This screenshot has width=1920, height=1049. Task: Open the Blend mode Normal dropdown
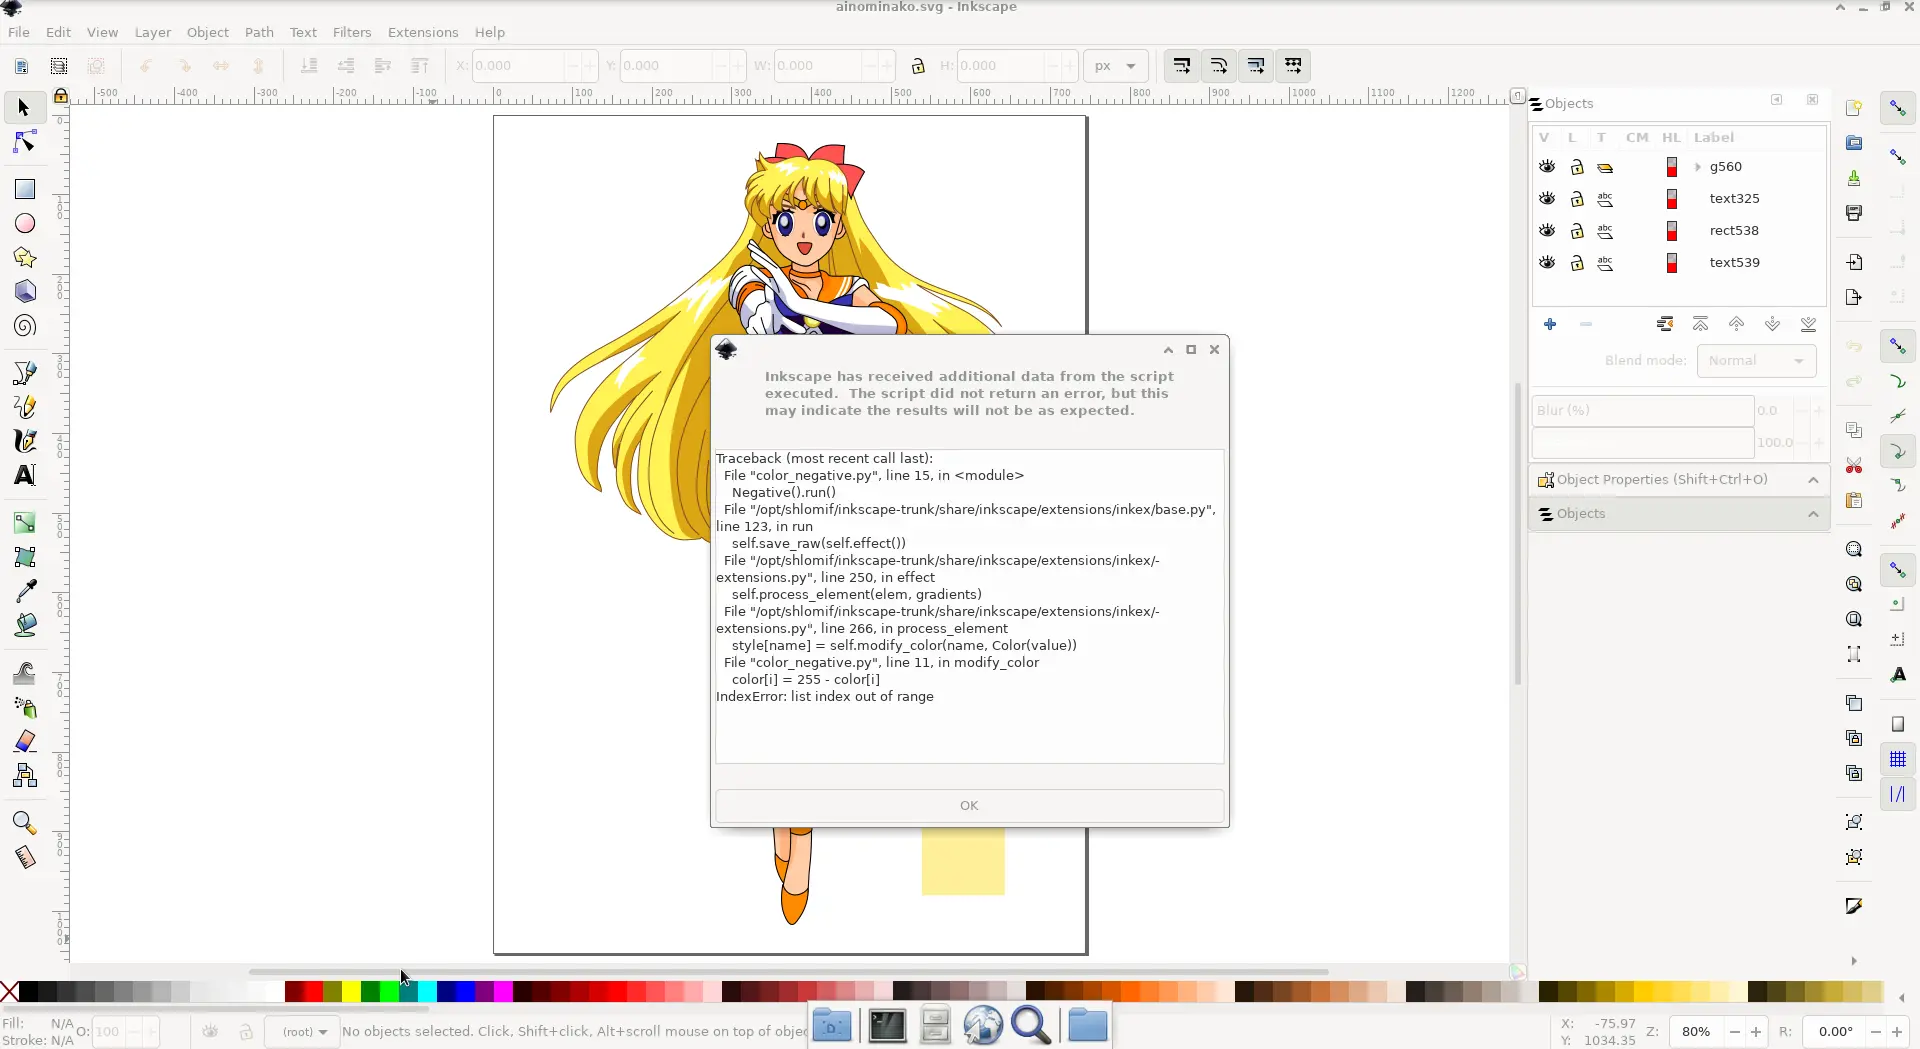(x=1756, y=361)
